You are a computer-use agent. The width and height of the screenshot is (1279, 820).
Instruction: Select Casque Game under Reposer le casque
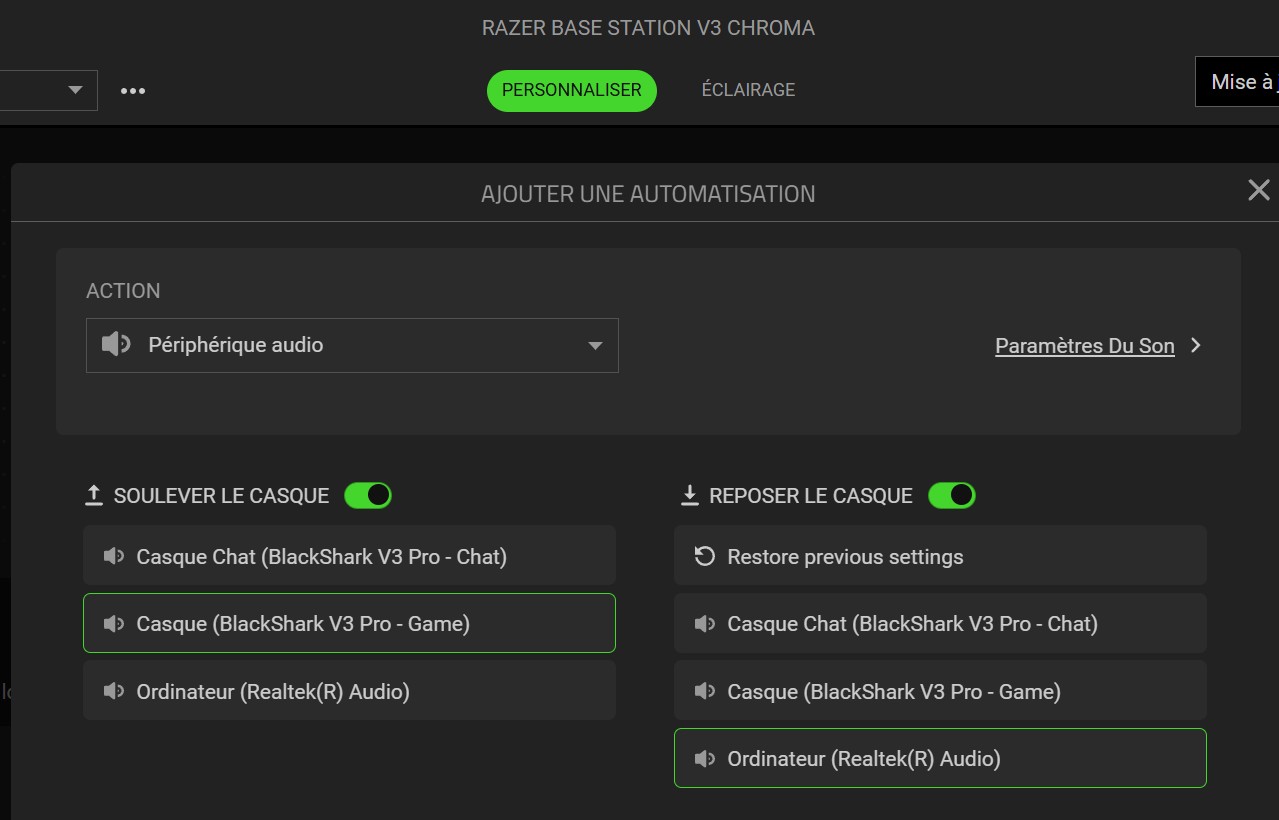tap(940, 691)
